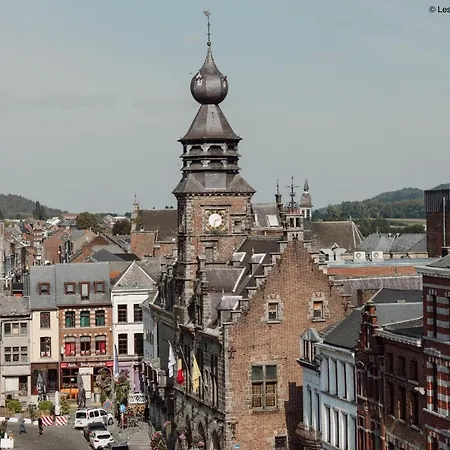The width and height of the screenshot is (450, 450).
Task: Click the clock face on the belfry tower
Action: (215, 220)
